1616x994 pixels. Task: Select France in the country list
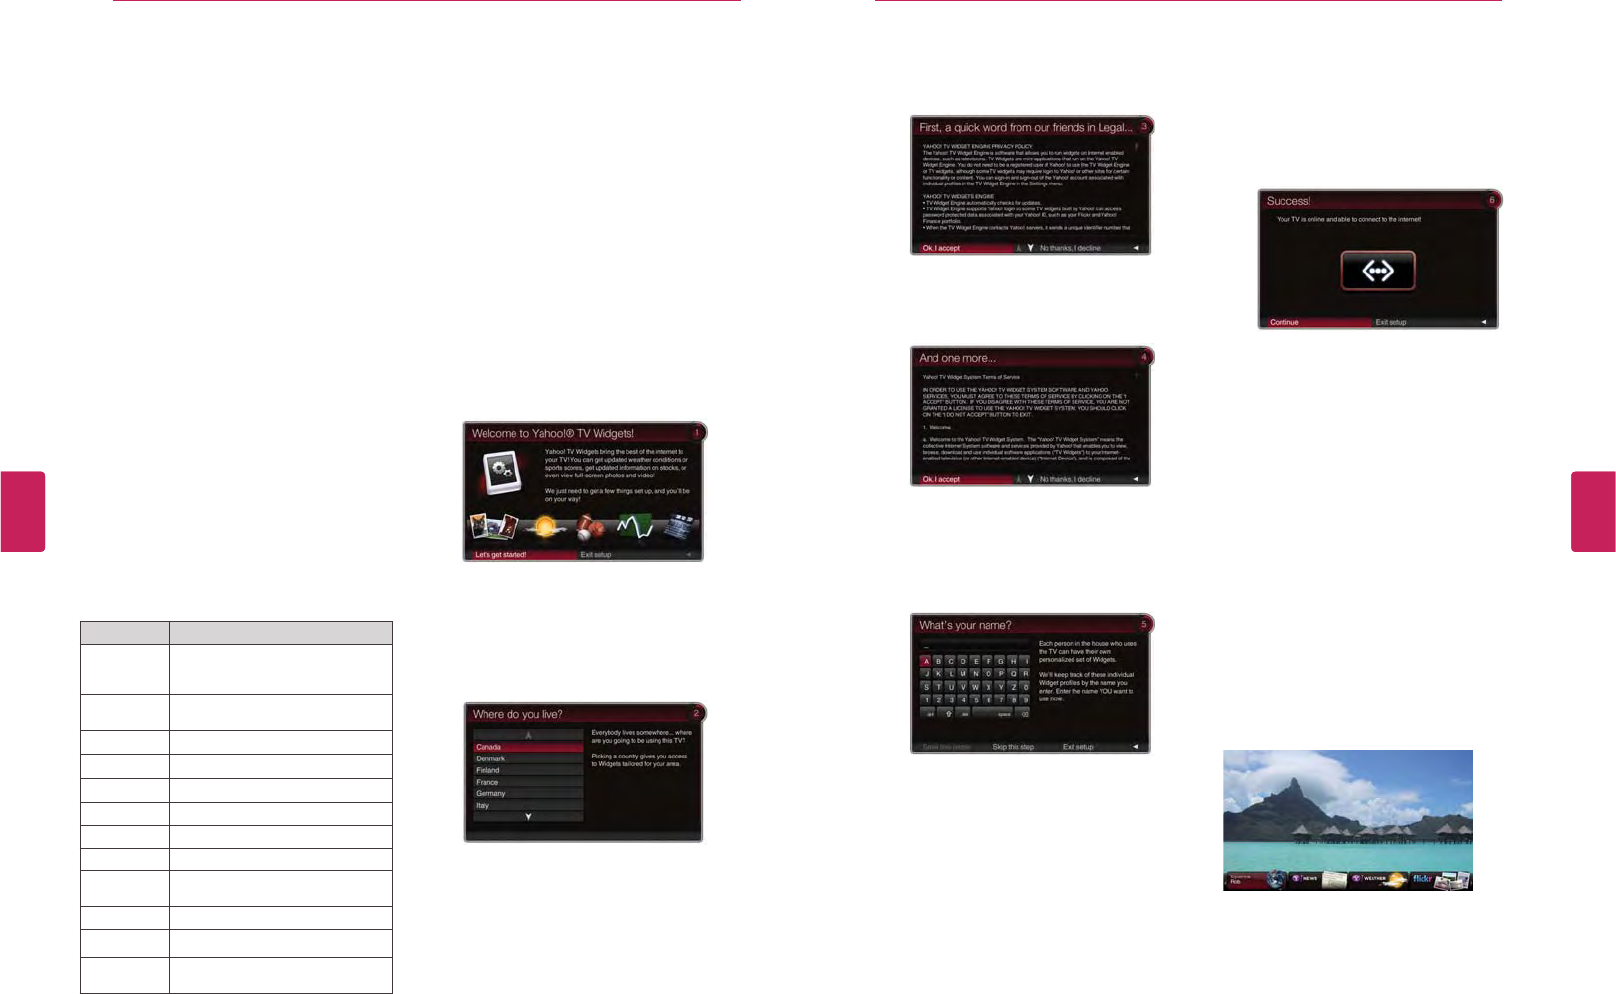pyautogui.click(x=528, y=782)
